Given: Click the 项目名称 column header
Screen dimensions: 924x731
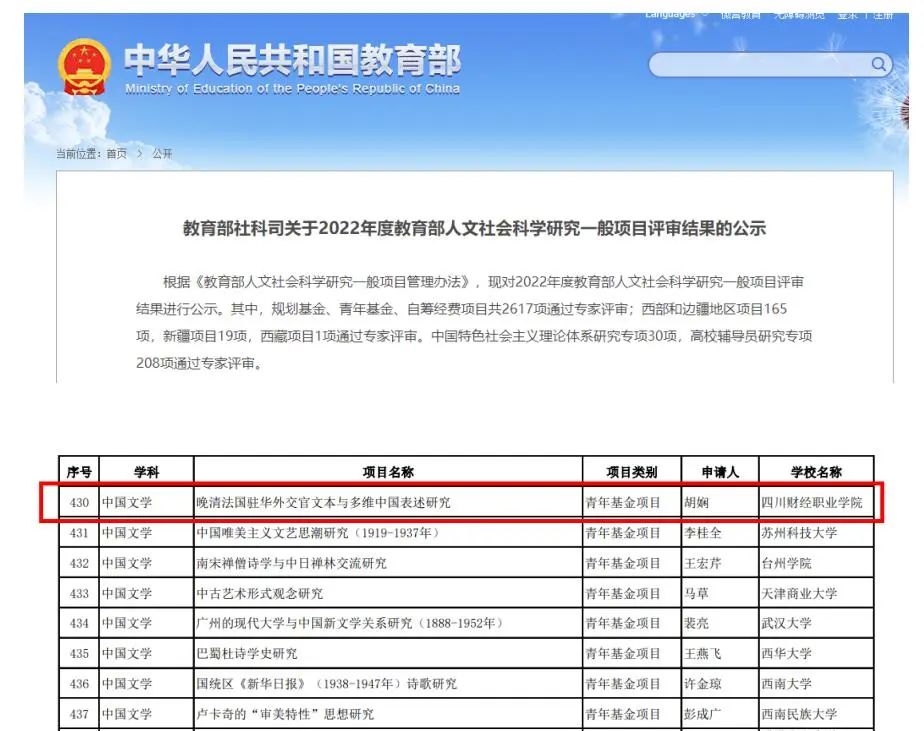Looking at the screenshot, I should pos(388,472).
